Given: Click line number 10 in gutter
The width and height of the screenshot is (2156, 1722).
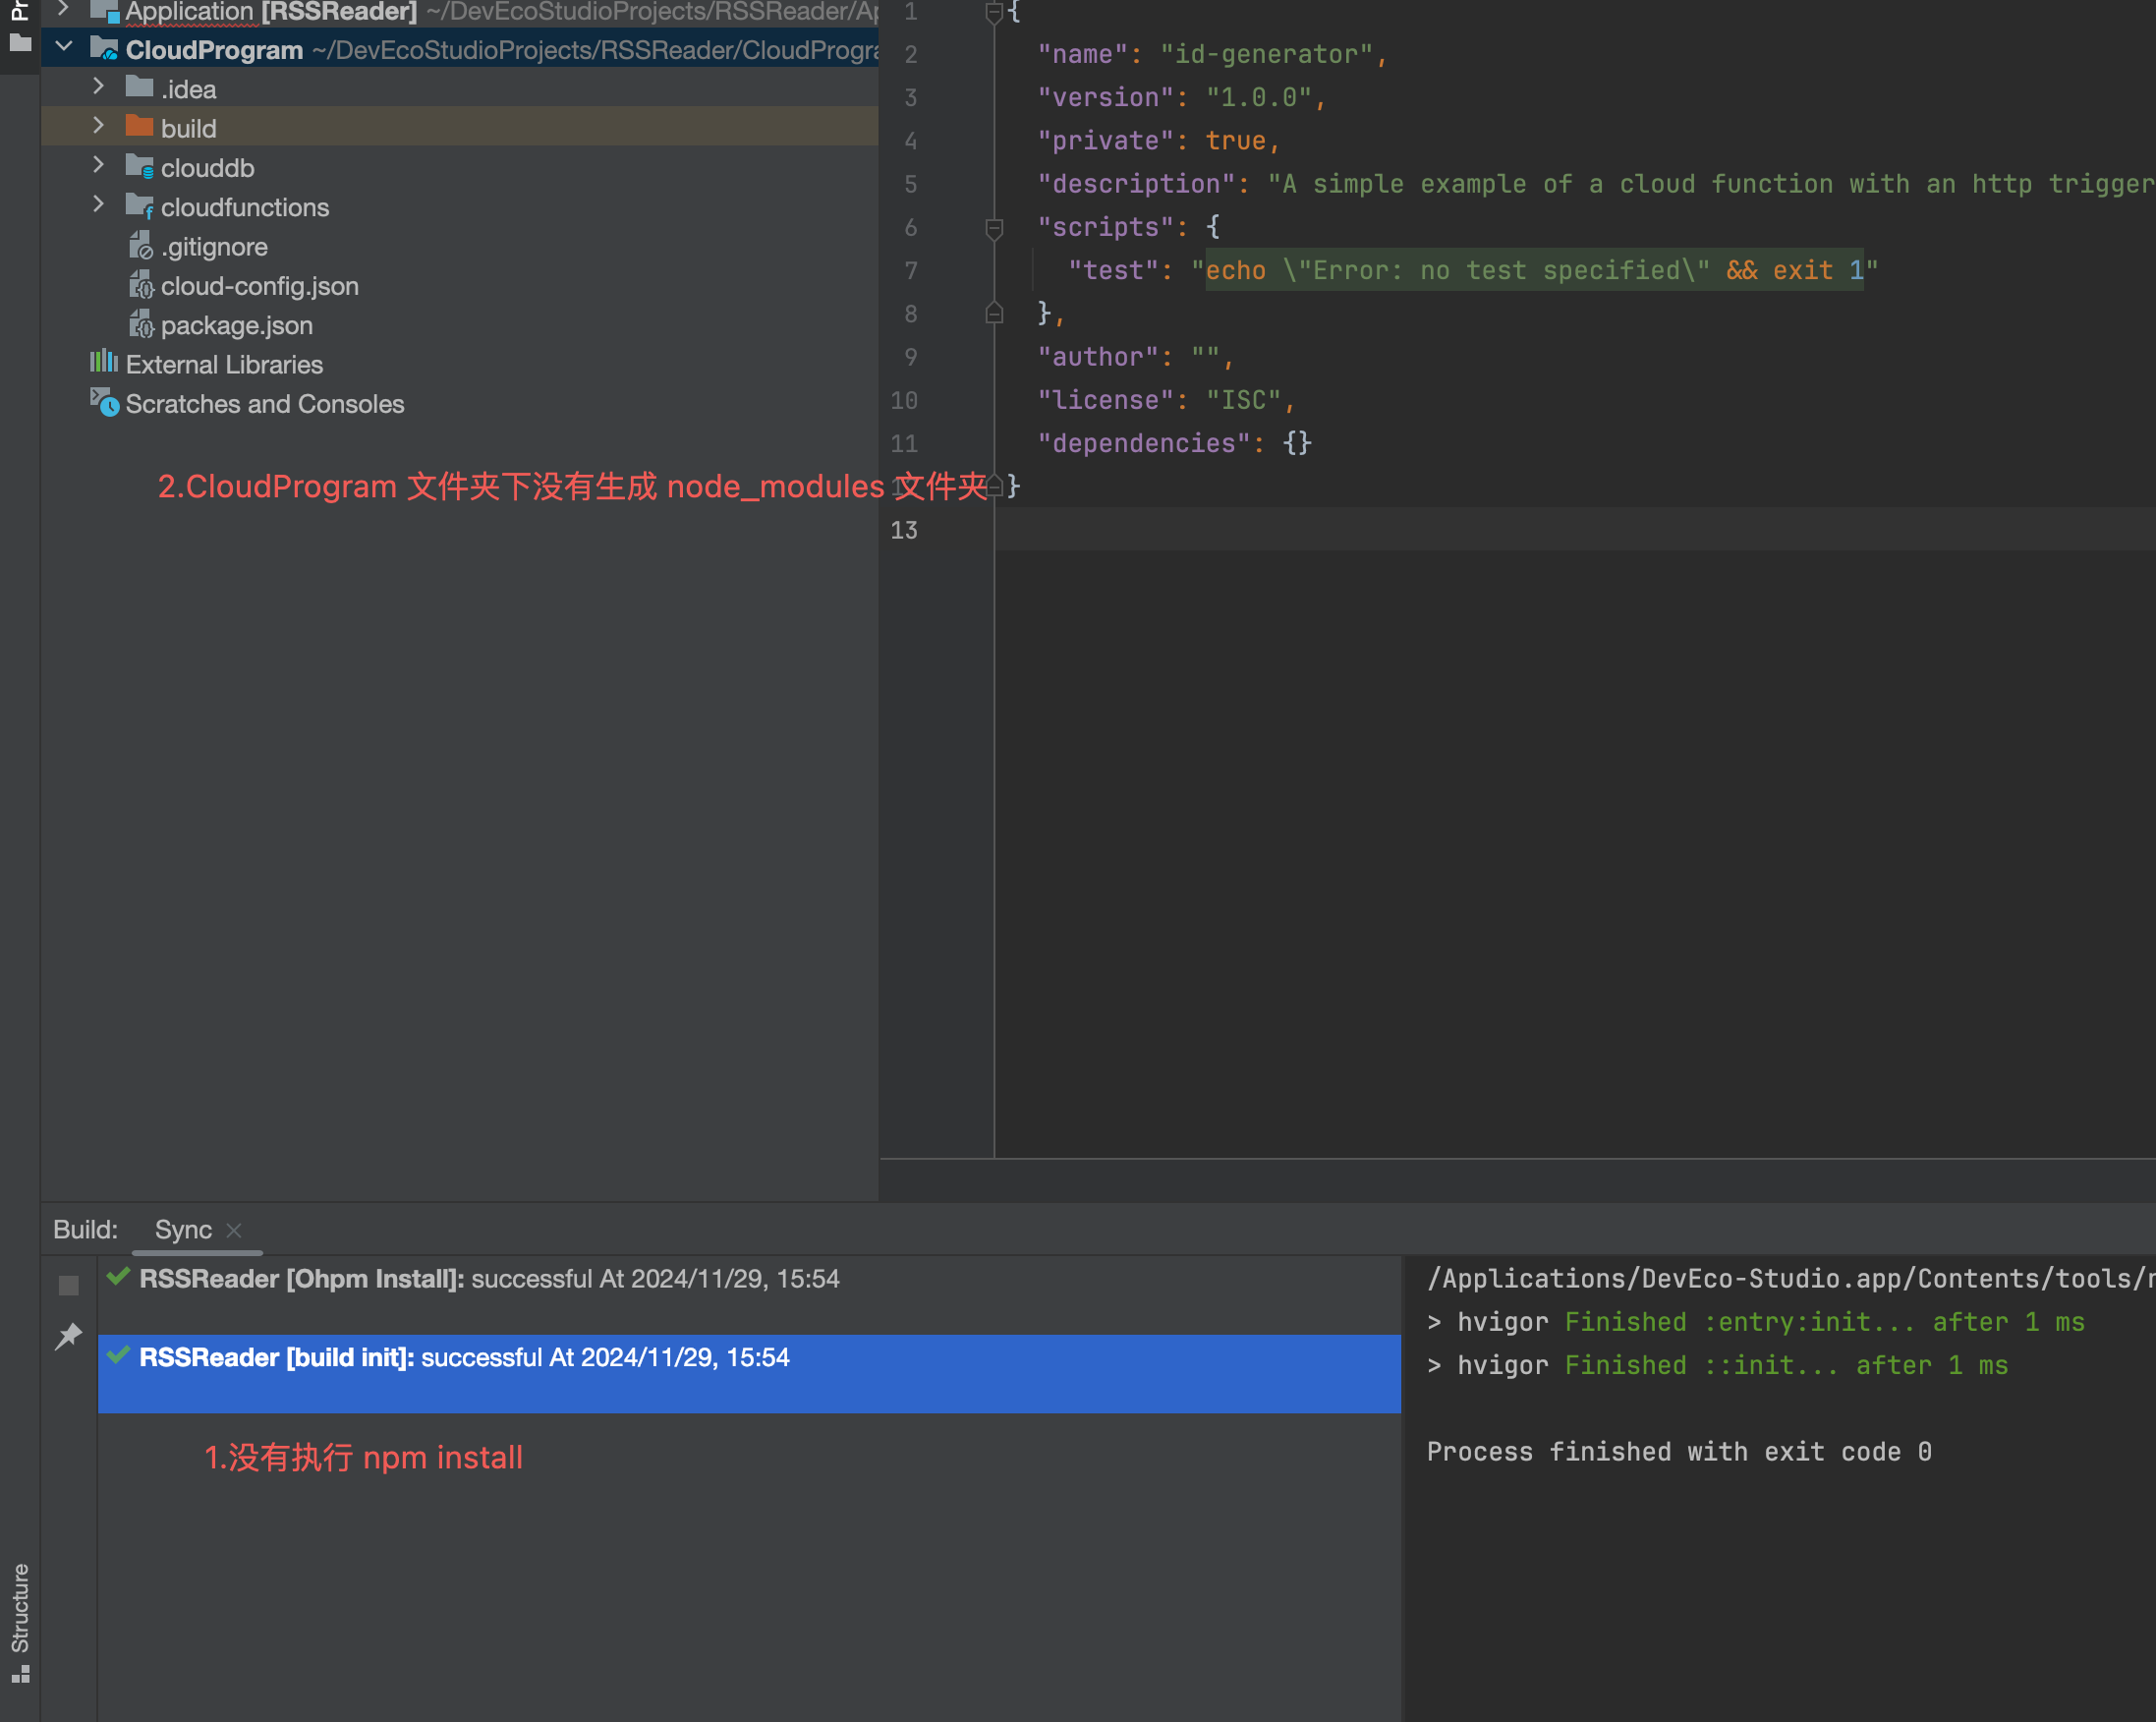Looking at the screenshot, I should 904,400.
